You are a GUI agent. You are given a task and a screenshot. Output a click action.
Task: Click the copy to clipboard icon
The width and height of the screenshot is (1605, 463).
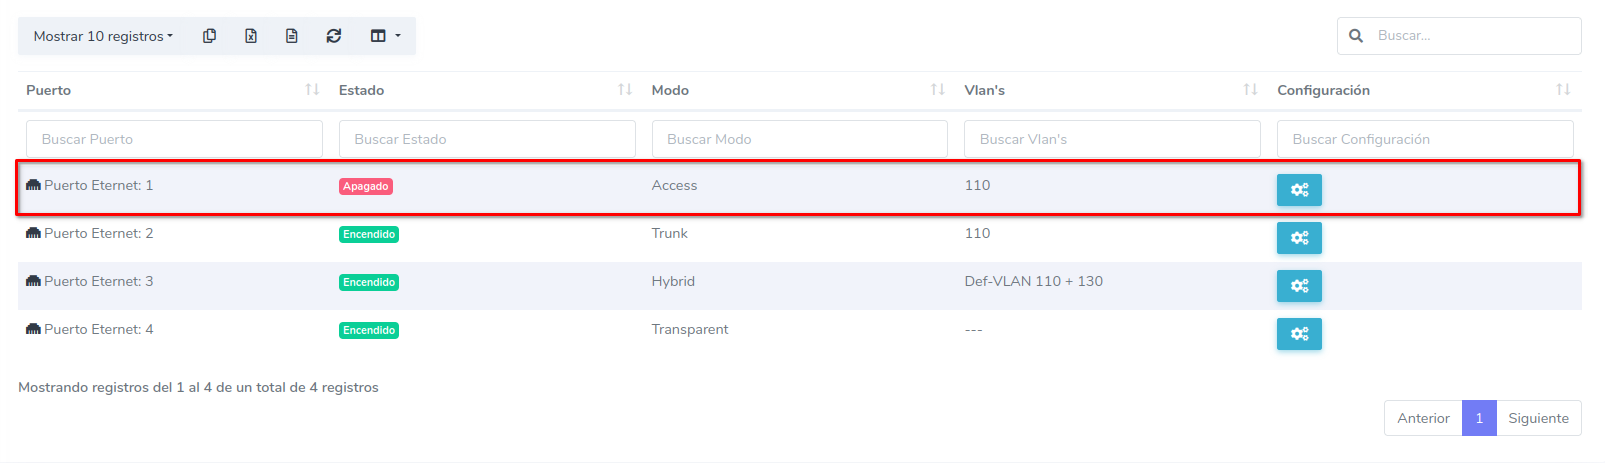coord(209,36)
